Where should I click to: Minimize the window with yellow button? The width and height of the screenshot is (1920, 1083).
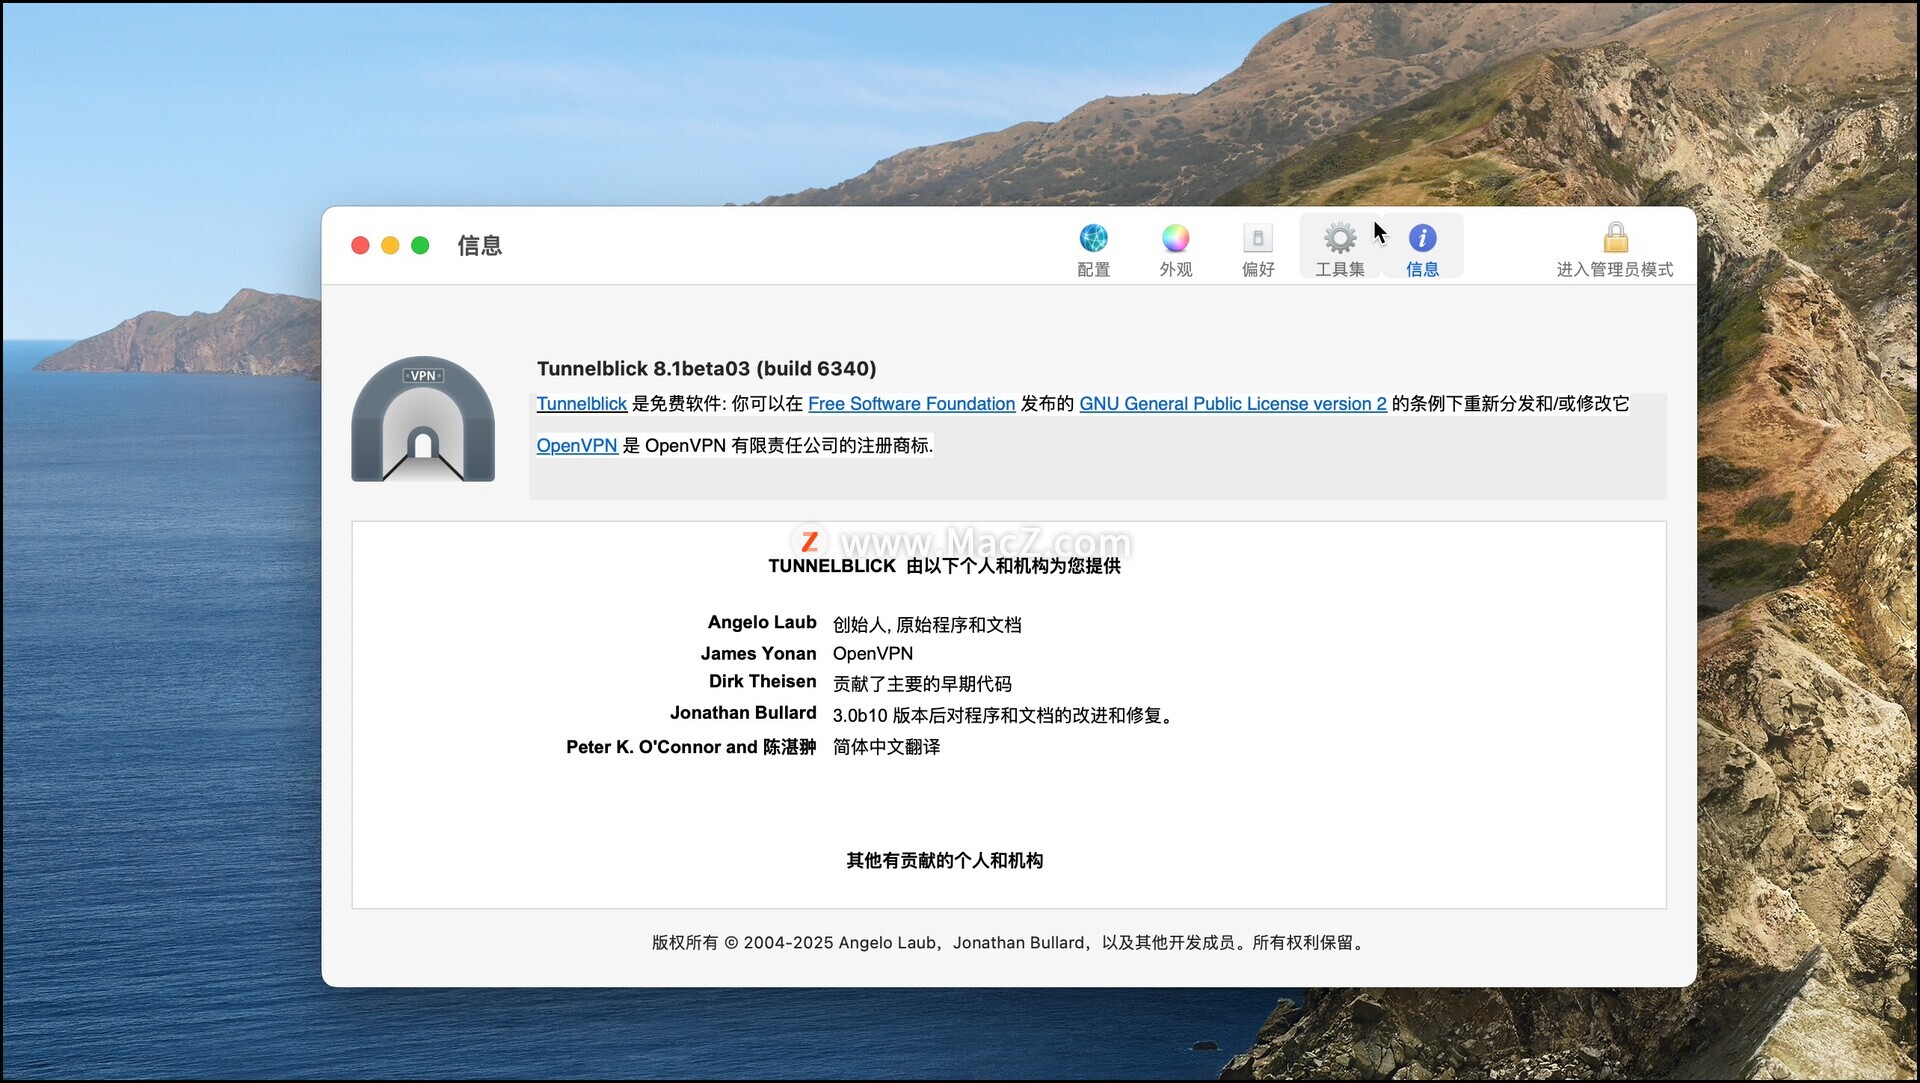(x=391, y=245)
